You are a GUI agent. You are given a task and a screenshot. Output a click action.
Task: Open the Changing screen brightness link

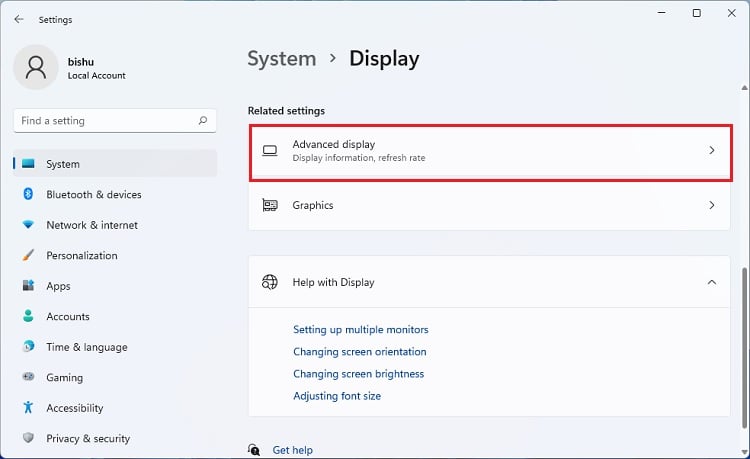click(358, 374)
